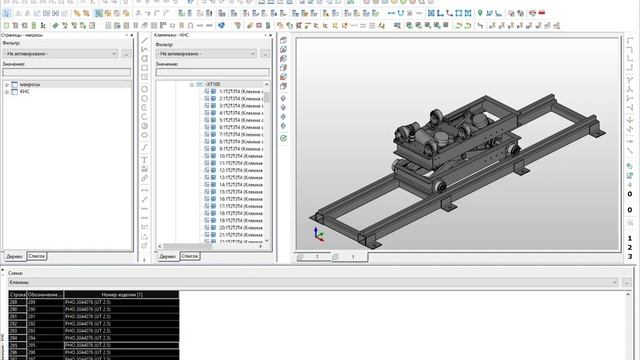Open the Клеммники panel filter dropdown
This screenshot has height=360, width=640.
[206, 53]
